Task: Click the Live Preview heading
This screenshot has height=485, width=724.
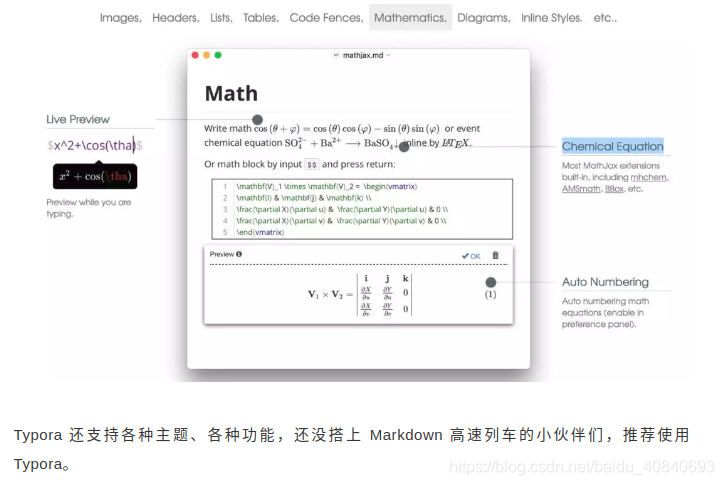Action: [78, 119]
